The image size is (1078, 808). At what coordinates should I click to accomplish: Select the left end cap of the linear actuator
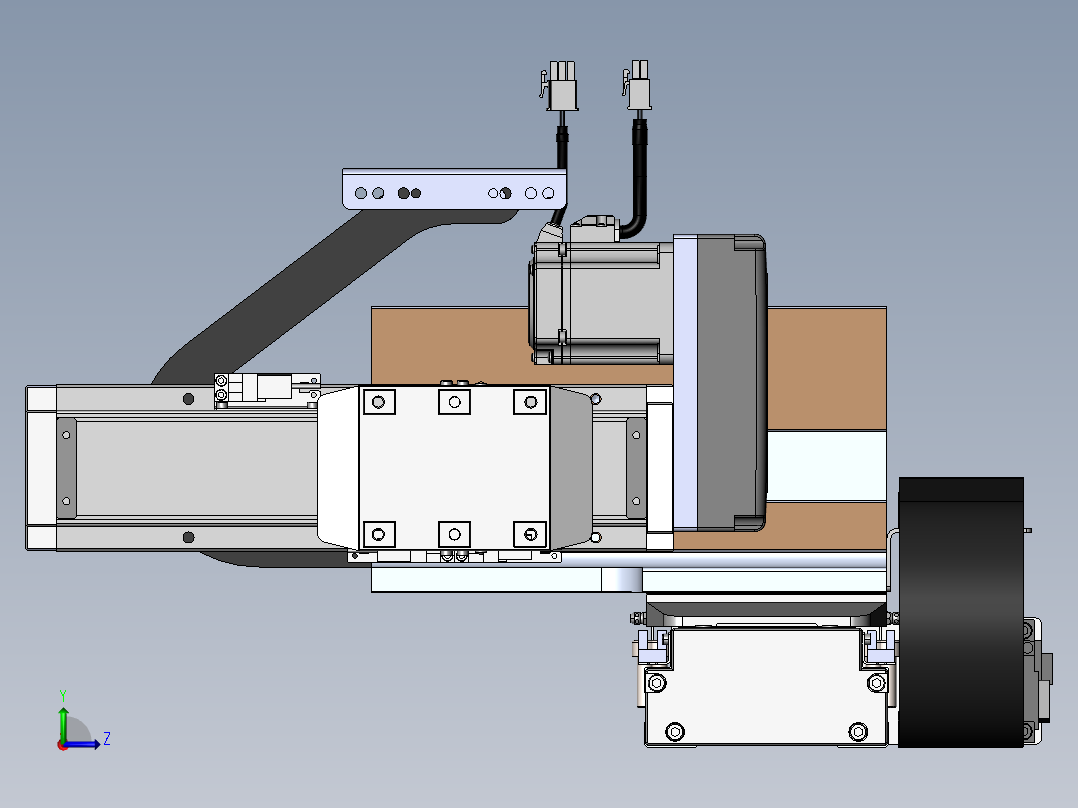point(41,468)
